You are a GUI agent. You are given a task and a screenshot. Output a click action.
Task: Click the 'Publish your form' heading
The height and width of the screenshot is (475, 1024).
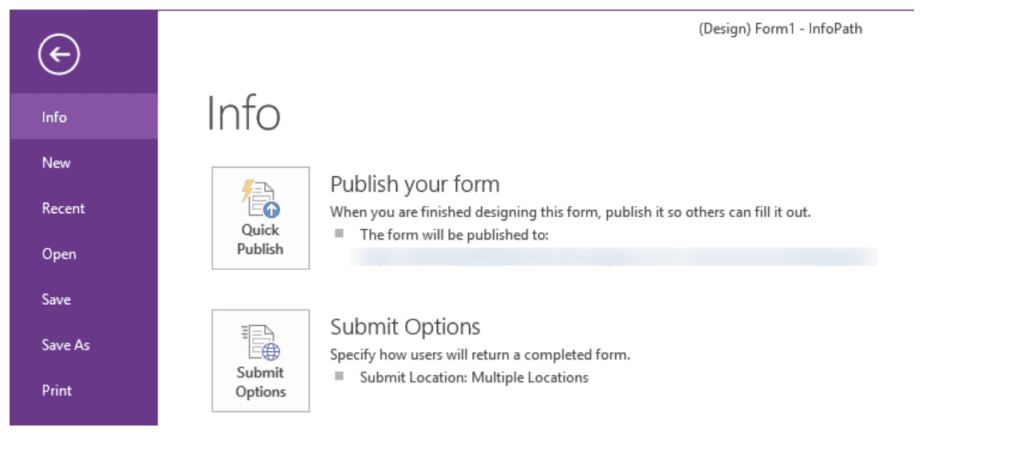point(415,184)
